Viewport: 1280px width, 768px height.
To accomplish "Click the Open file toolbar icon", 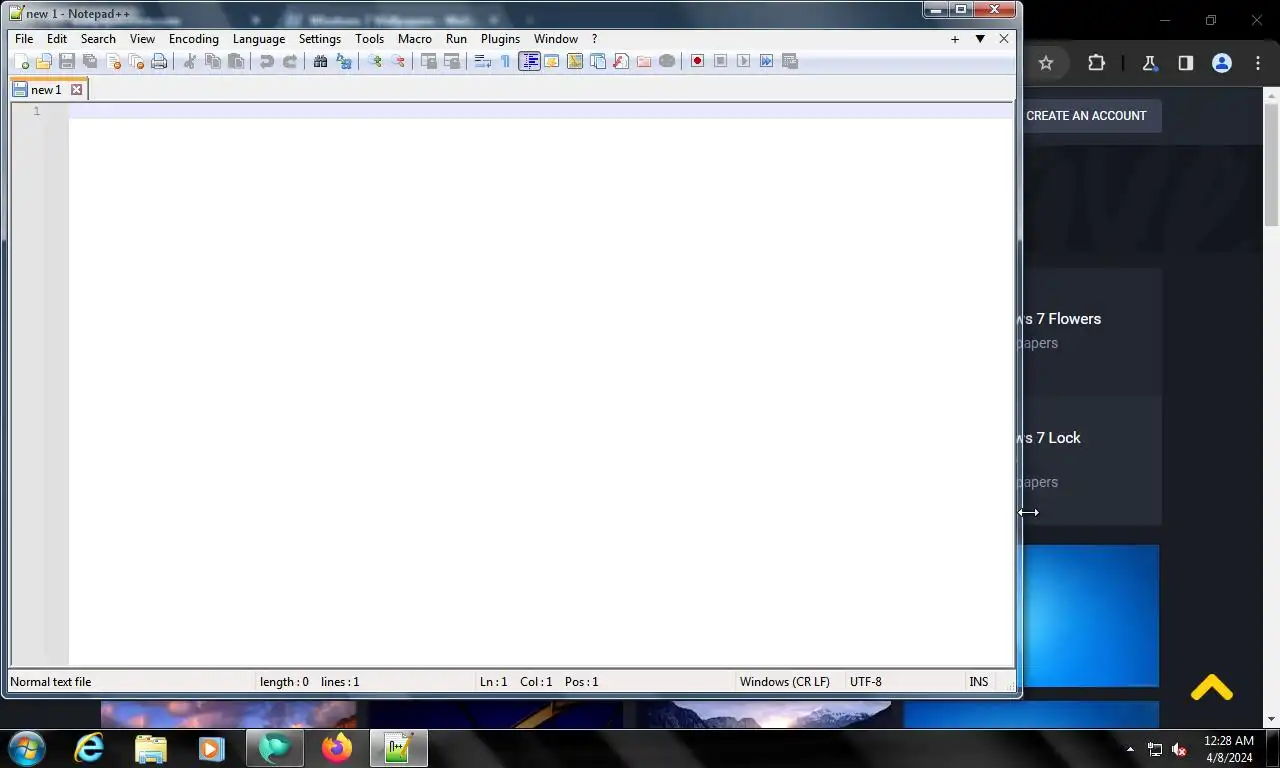I will (44, 61).
